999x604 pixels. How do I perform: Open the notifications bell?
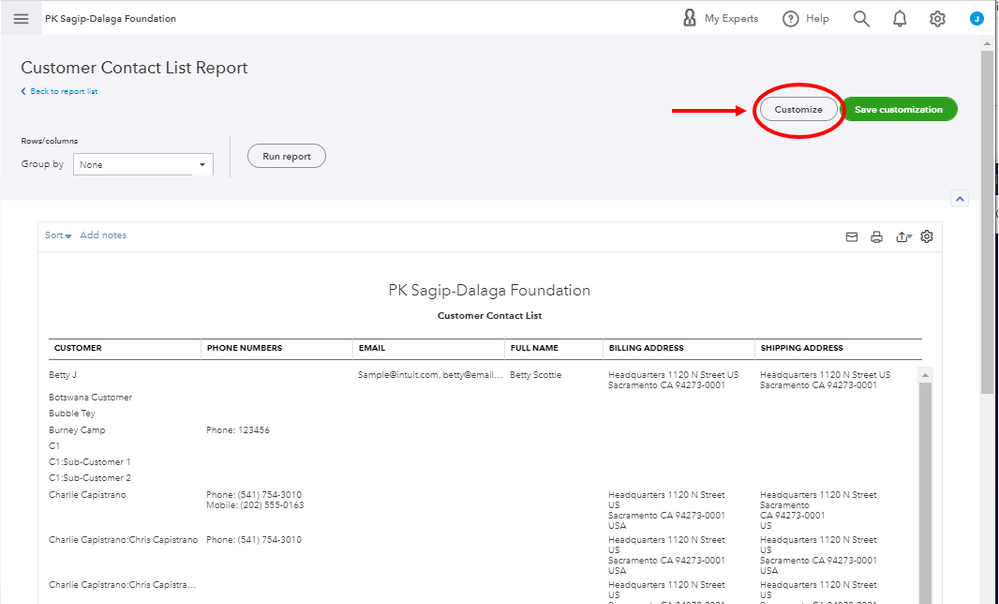tap(899, 19)
